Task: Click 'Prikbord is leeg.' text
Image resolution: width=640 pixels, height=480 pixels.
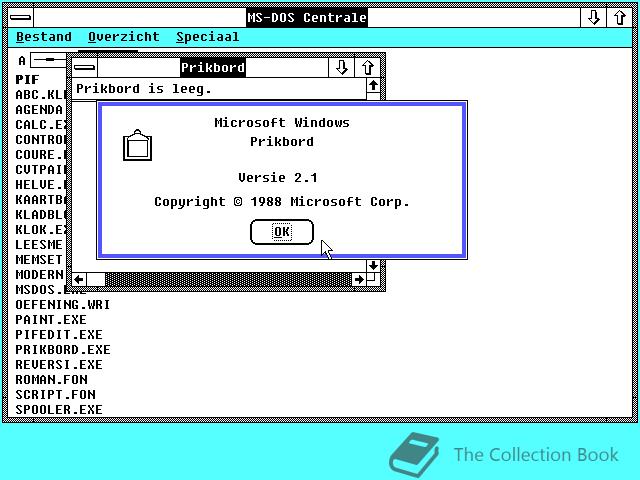Action: coord(144,89)
